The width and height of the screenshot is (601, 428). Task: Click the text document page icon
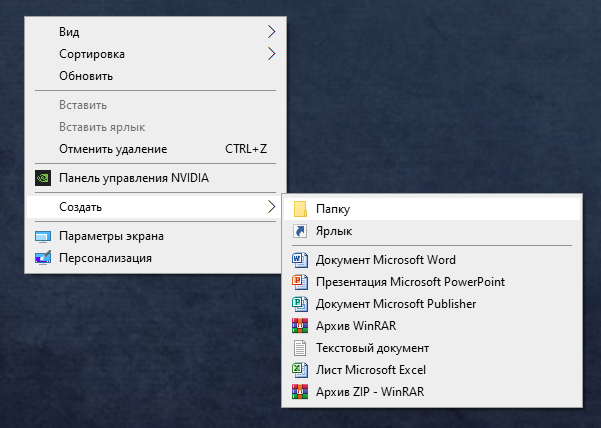pos(300,348)
